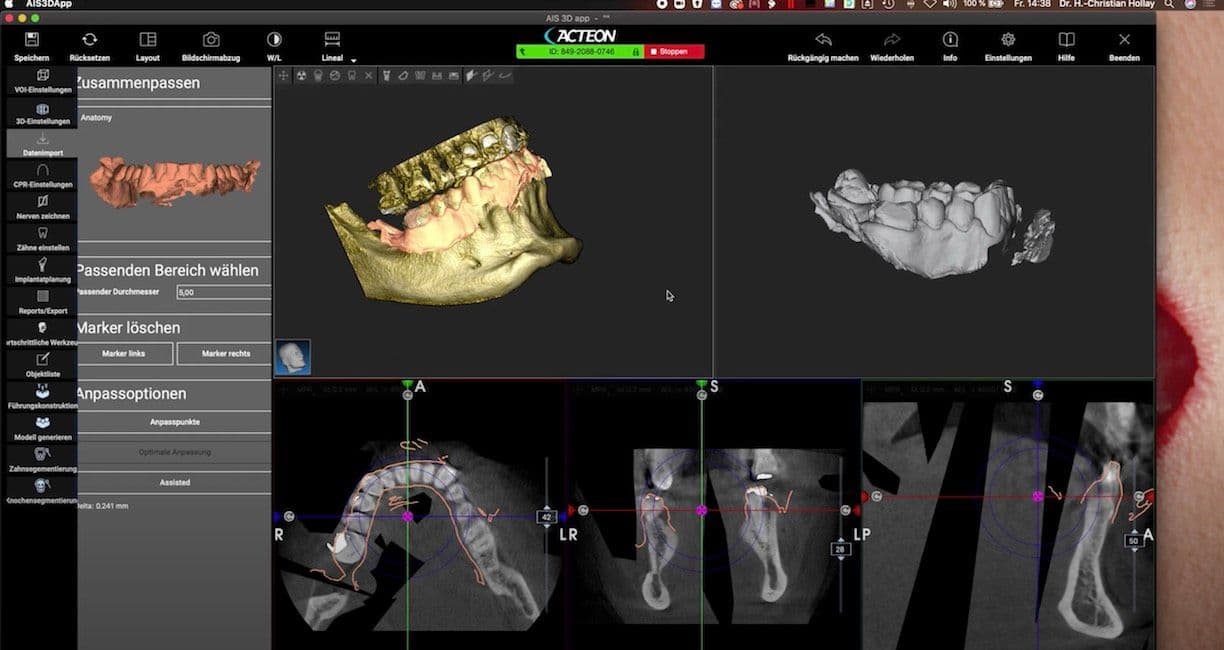Click the green S marker atop coronal view

tap(701, 384)
